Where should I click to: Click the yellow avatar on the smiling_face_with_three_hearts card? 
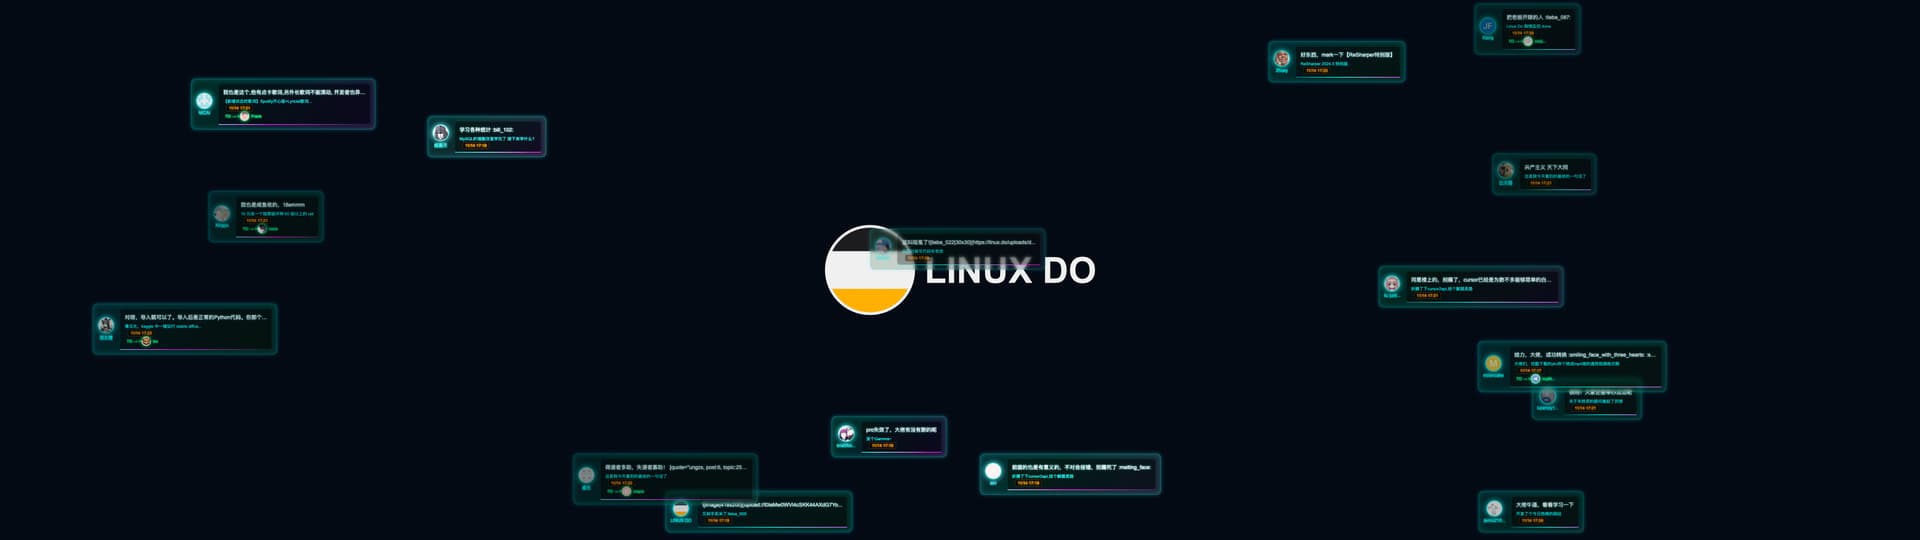click(x=1493, y=363)
